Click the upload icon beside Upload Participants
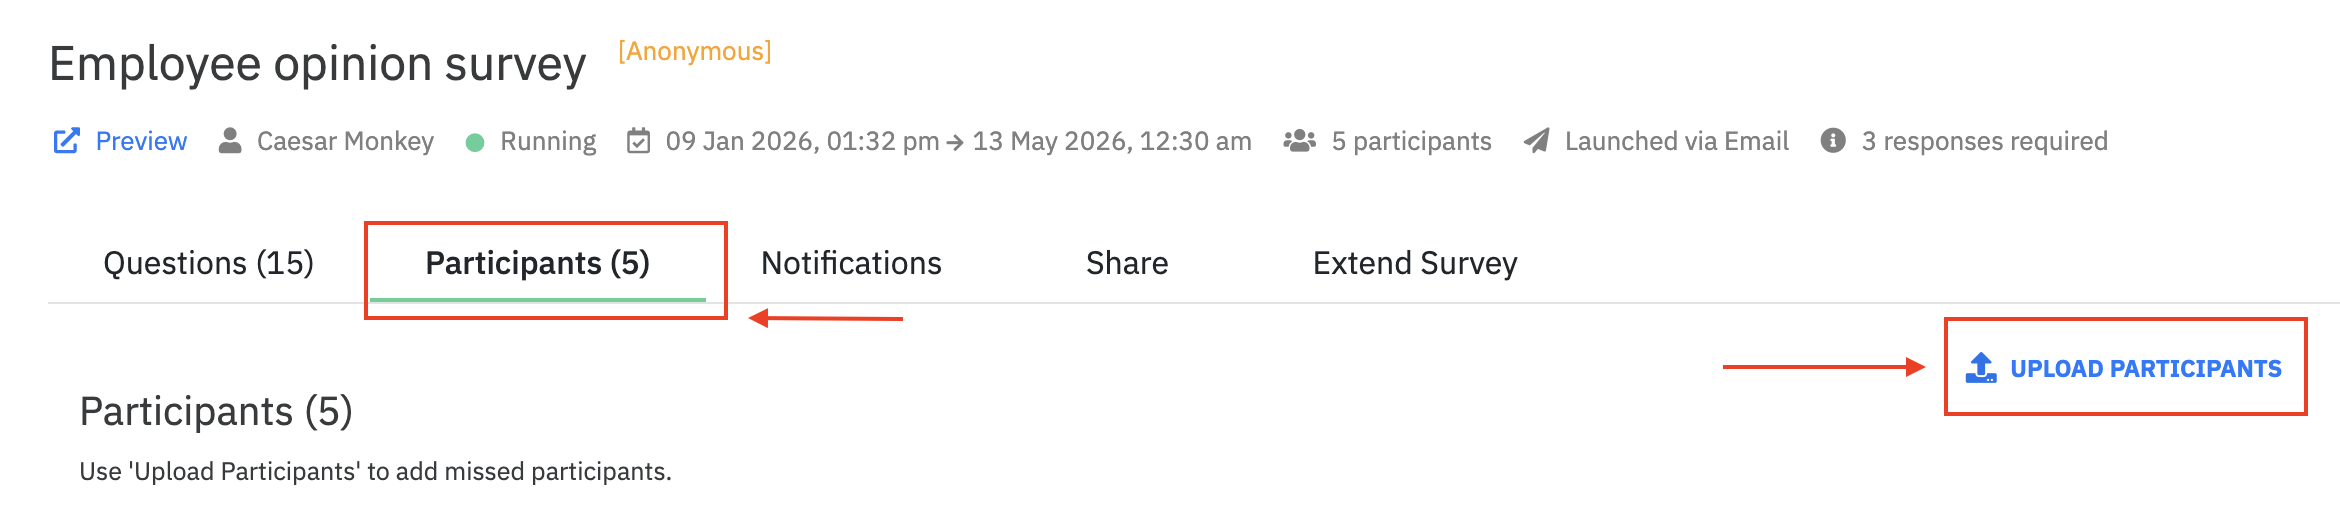 [x=1981, y=368]
